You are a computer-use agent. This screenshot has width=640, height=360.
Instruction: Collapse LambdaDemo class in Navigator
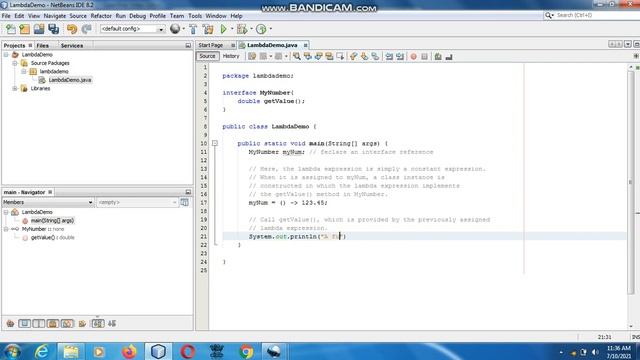6,212
